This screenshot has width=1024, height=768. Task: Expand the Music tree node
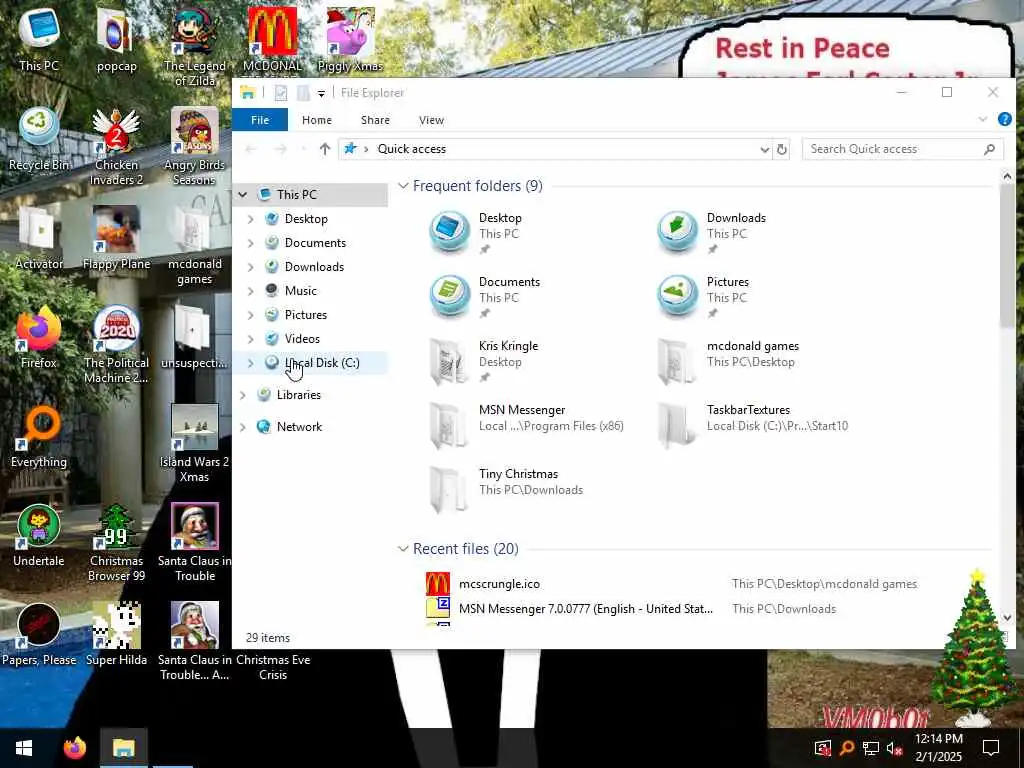251,291
